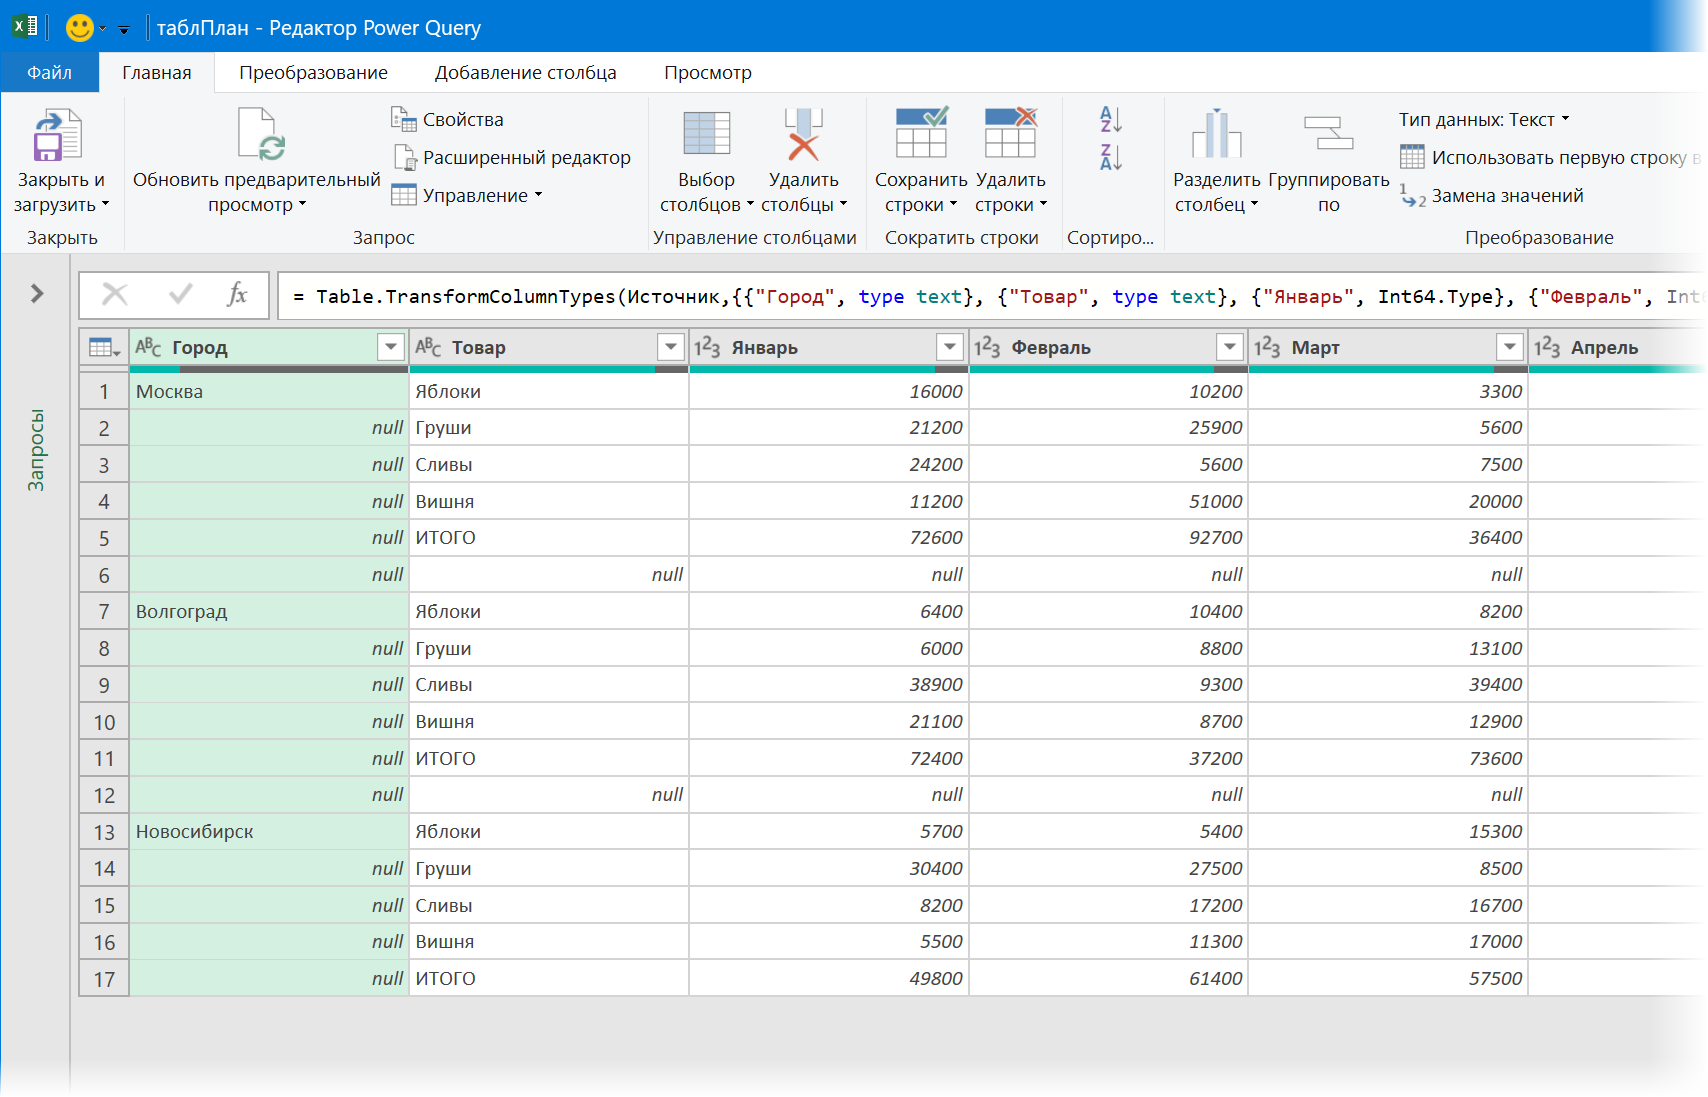Click the fx function icon

coord(237,294)
